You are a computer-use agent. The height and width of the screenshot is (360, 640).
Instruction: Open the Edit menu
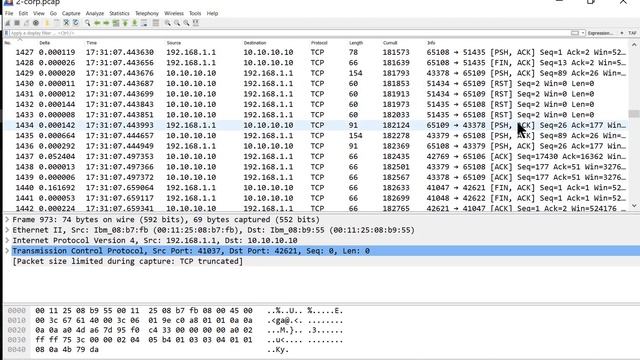point(23,13)
